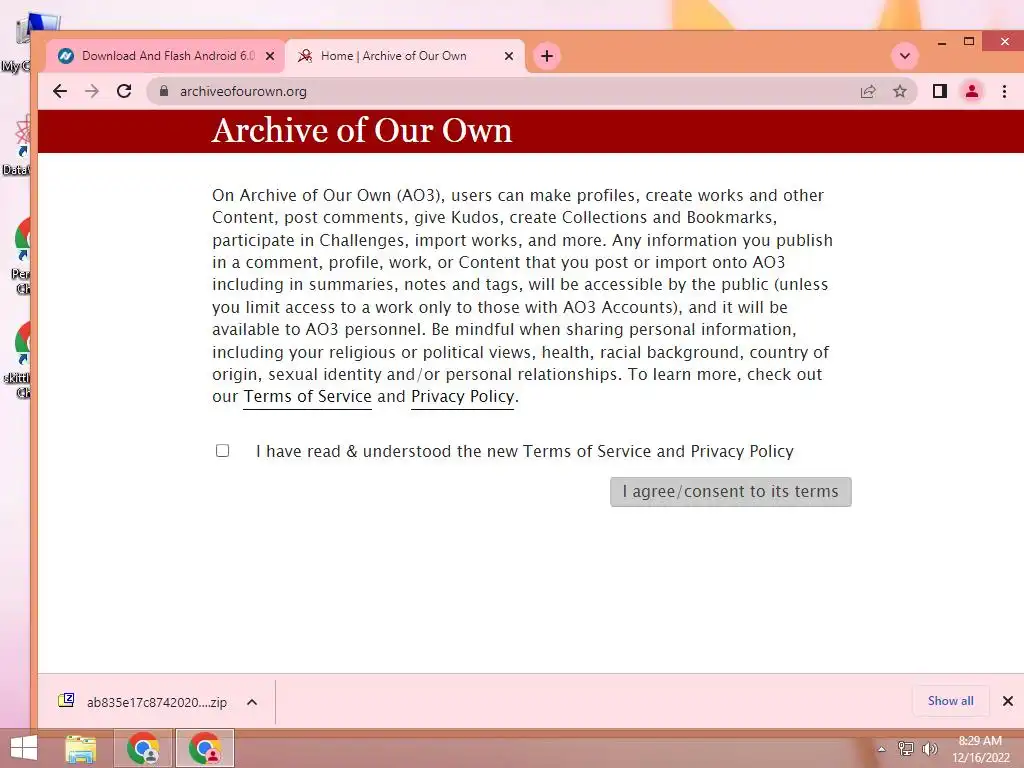Open a new tab with the plus button
Viewport: 1024px width, 768px height.
[x=547, y=56]
